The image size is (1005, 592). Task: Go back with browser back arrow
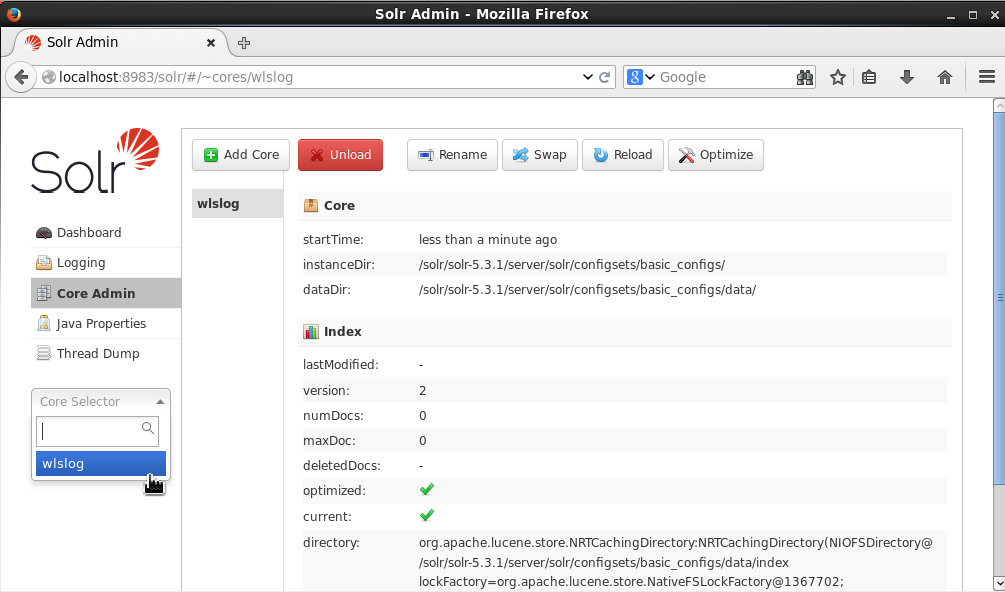coord(21,78)
